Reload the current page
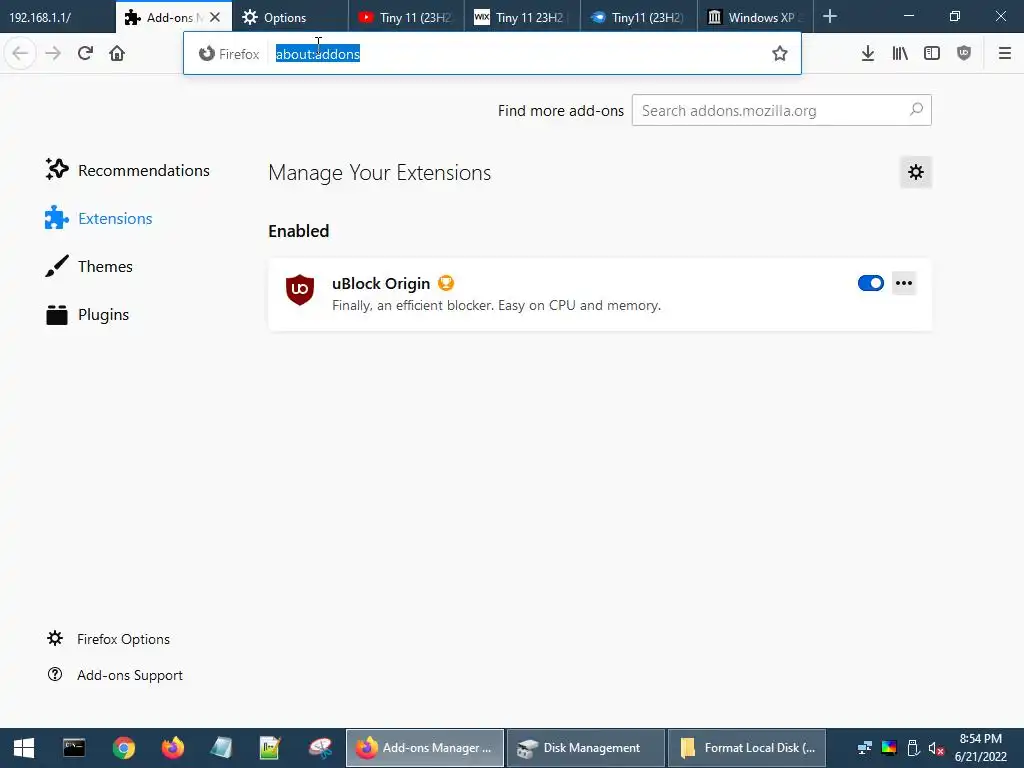Viewport: 1024px width, 768px height. (85, 54)
